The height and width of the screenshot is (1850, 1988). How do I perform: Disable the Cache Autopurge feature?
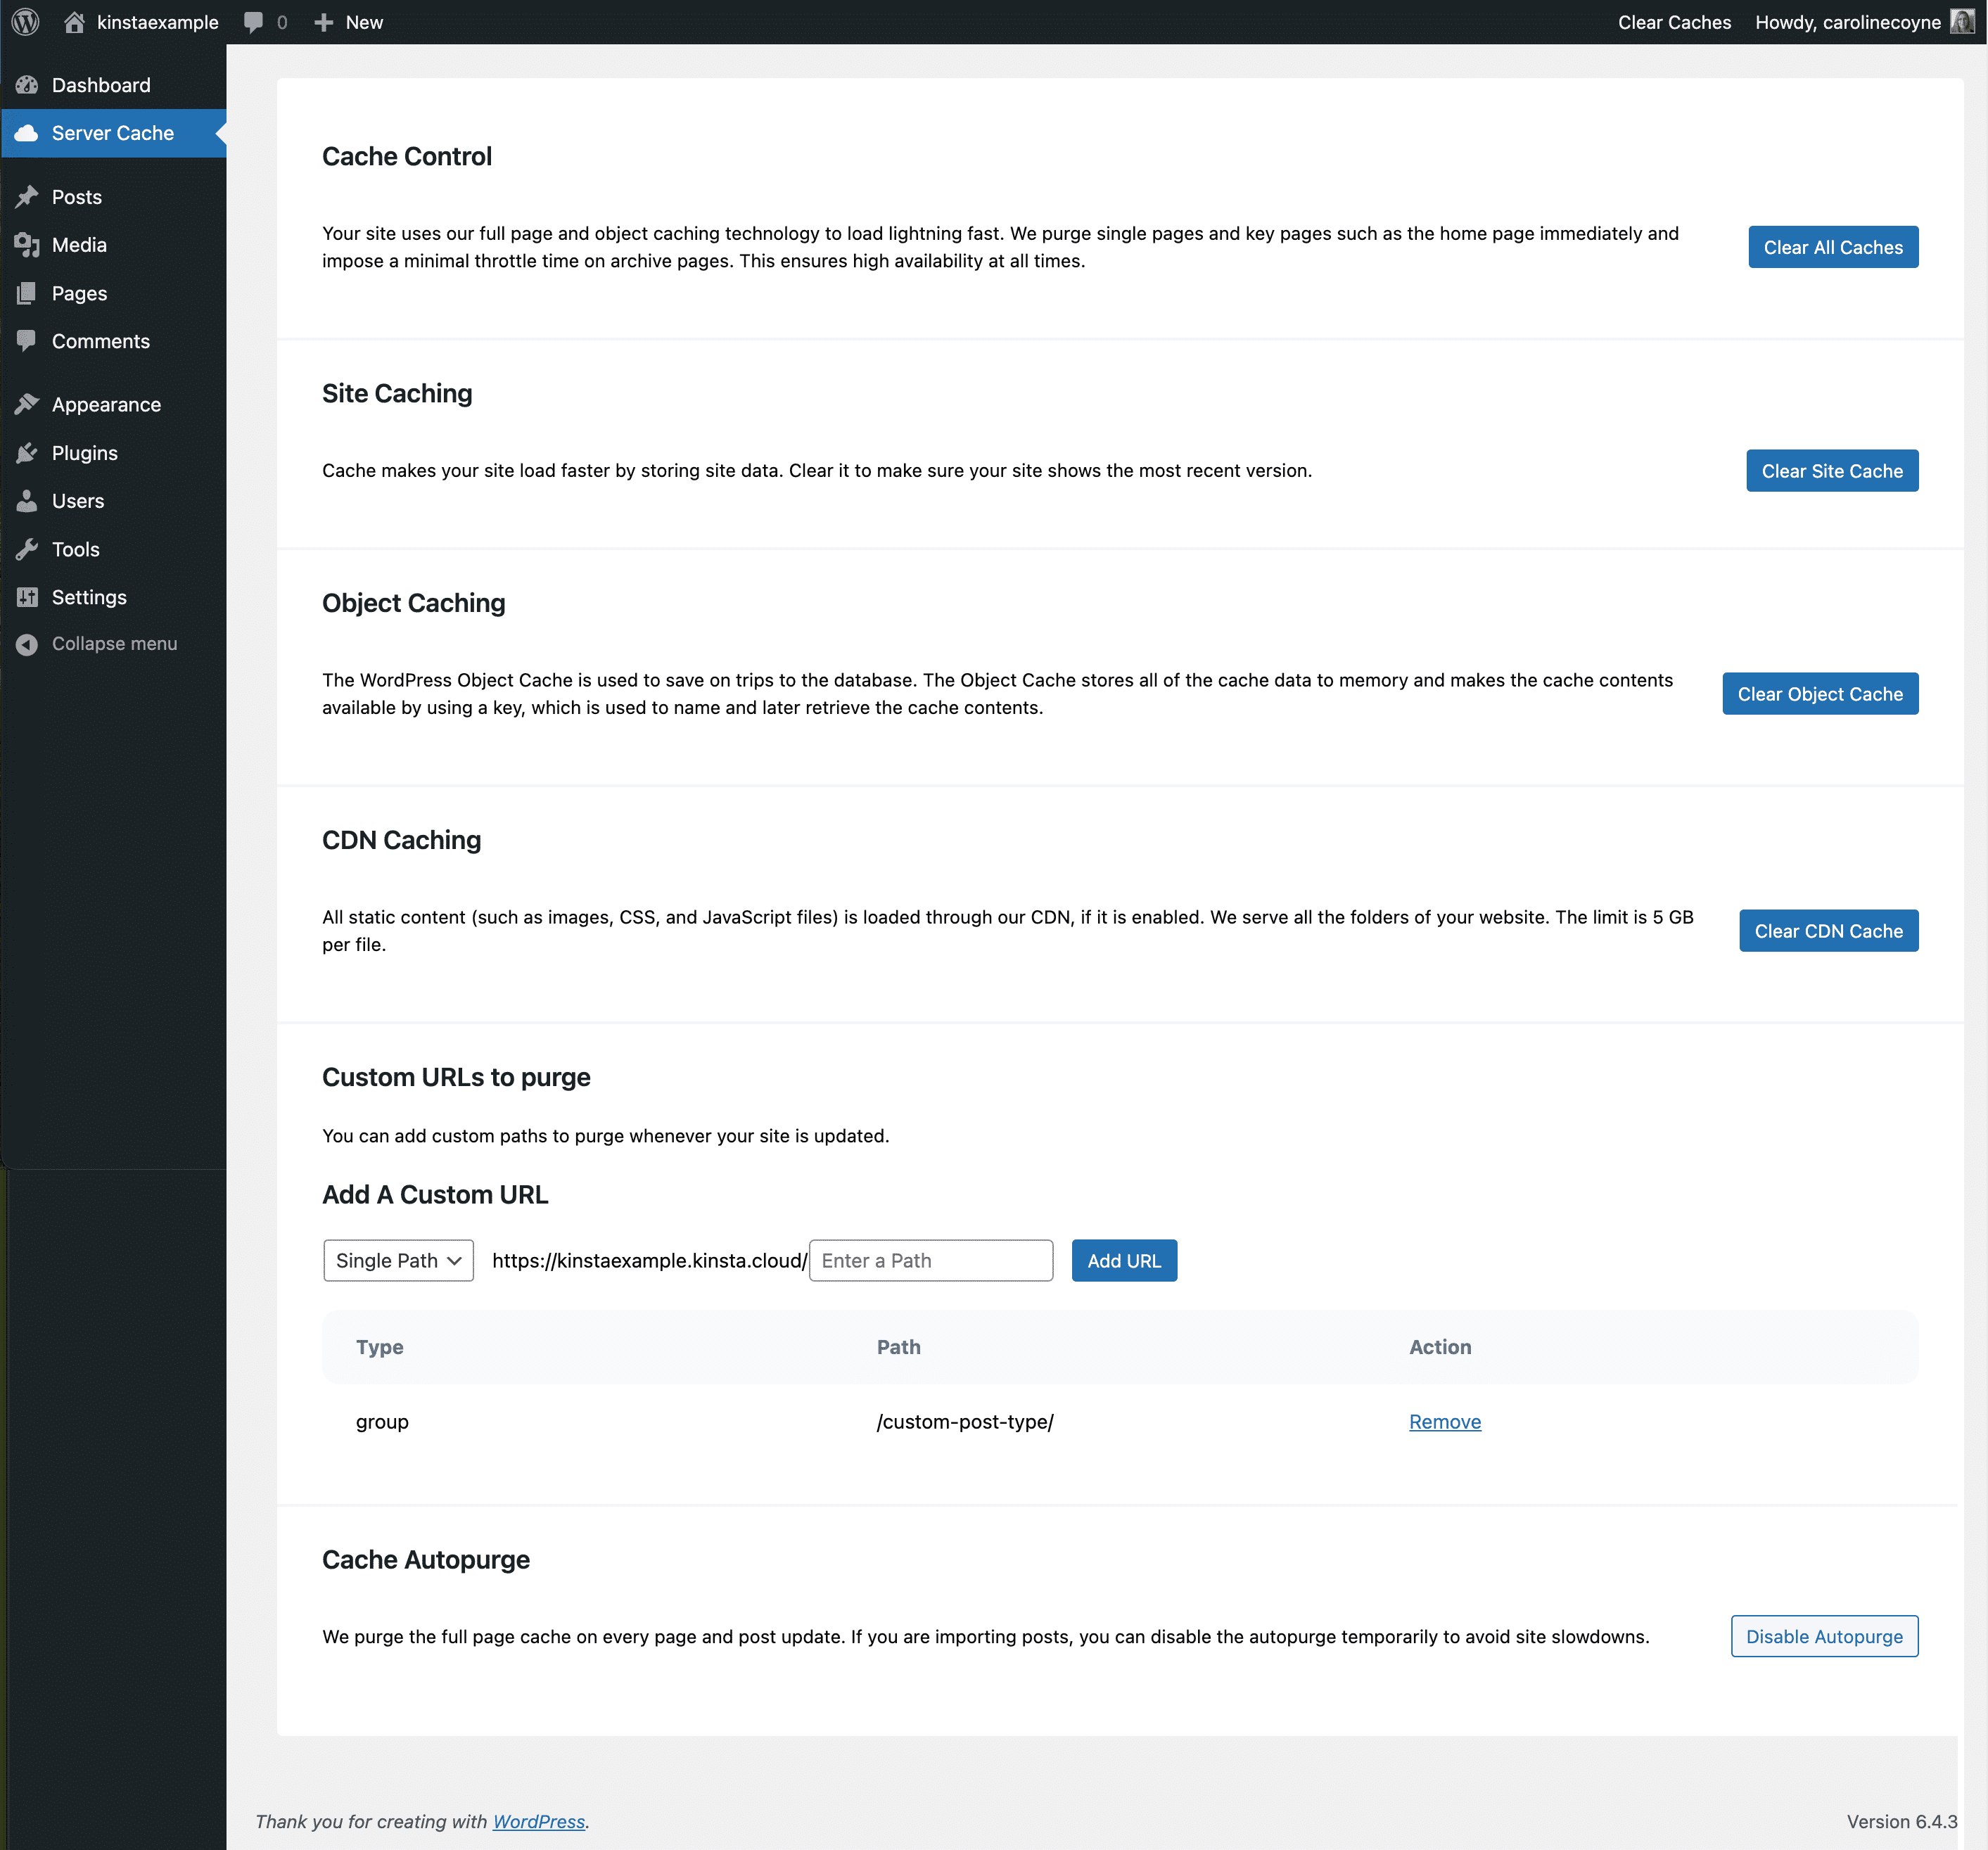click(x=1826, y=1634)
